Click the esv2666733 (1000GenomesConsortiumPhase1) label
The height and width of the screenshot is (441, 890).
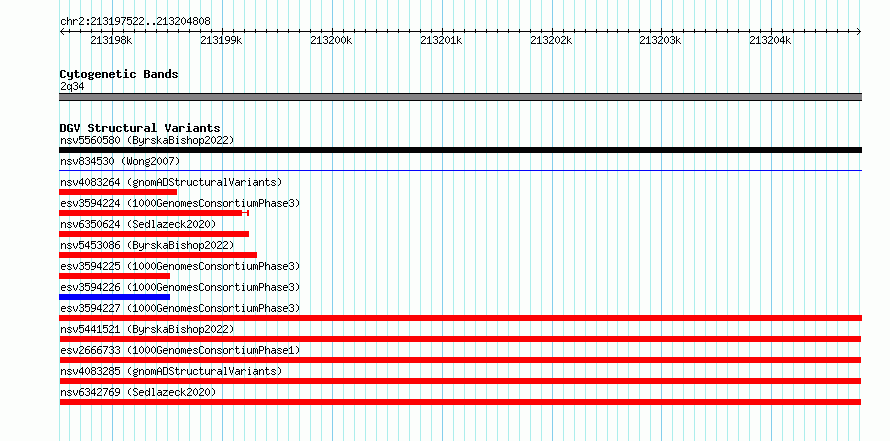180,350
